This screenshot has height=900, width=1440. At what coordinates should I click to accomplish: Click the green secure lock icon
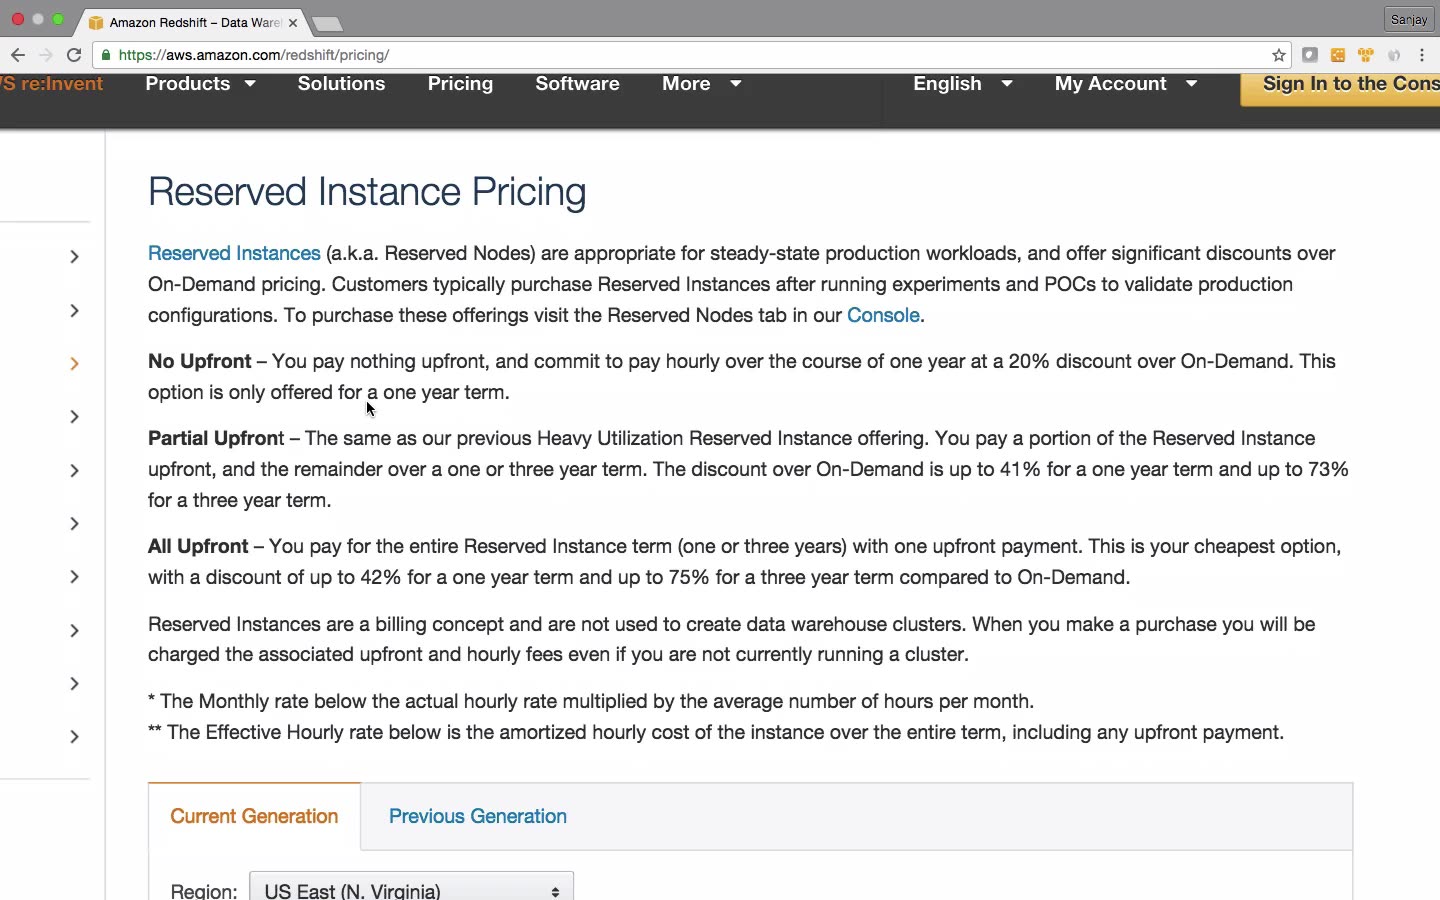click(x=106, y=55)
